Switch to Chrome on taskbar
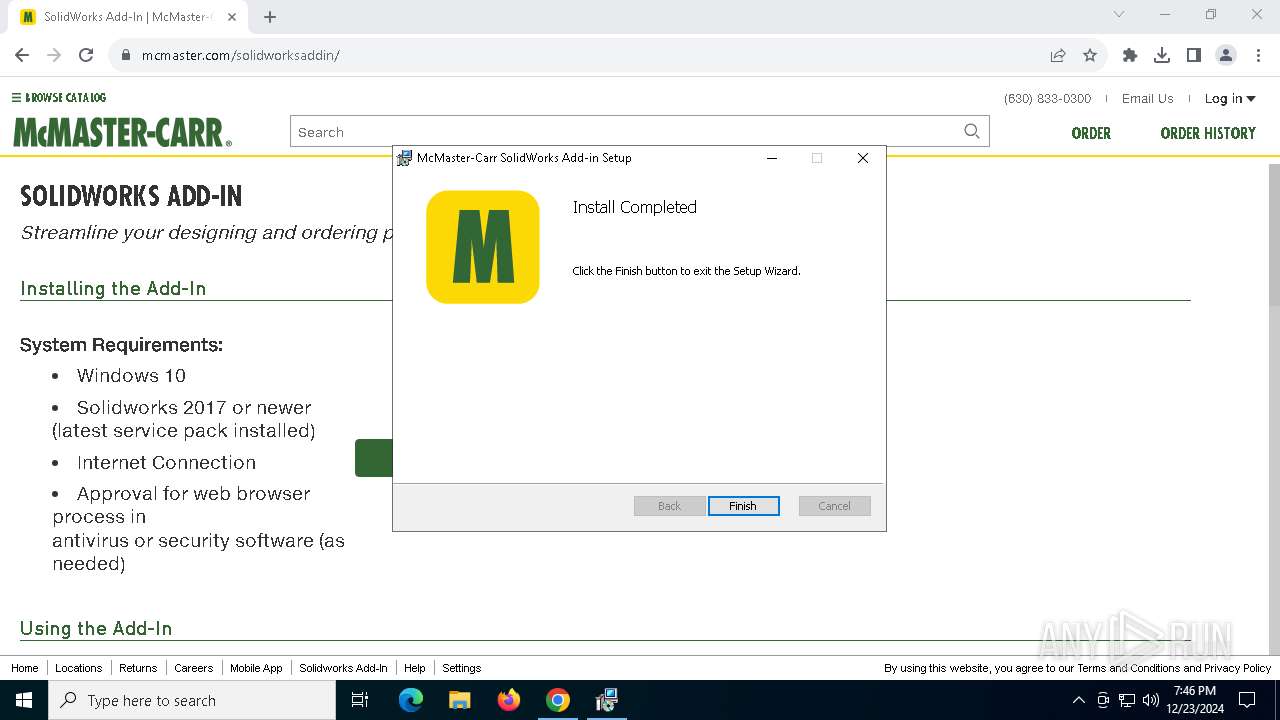Viewport: 1280px width, 720px height. [x=558, y=700]
